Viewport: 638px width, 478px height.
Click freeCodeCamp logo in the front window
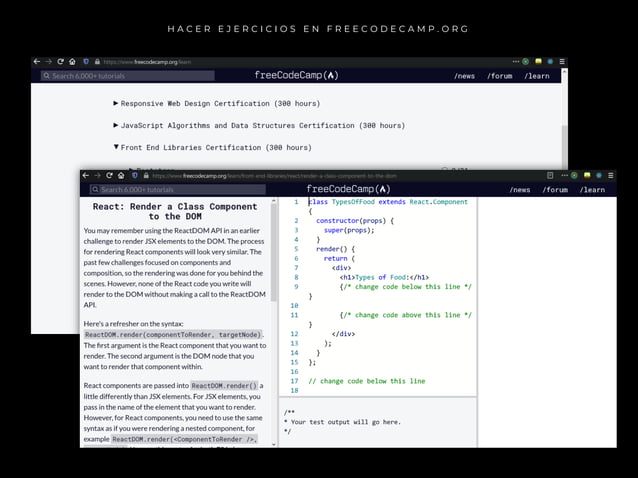click(x=348, y=189)
